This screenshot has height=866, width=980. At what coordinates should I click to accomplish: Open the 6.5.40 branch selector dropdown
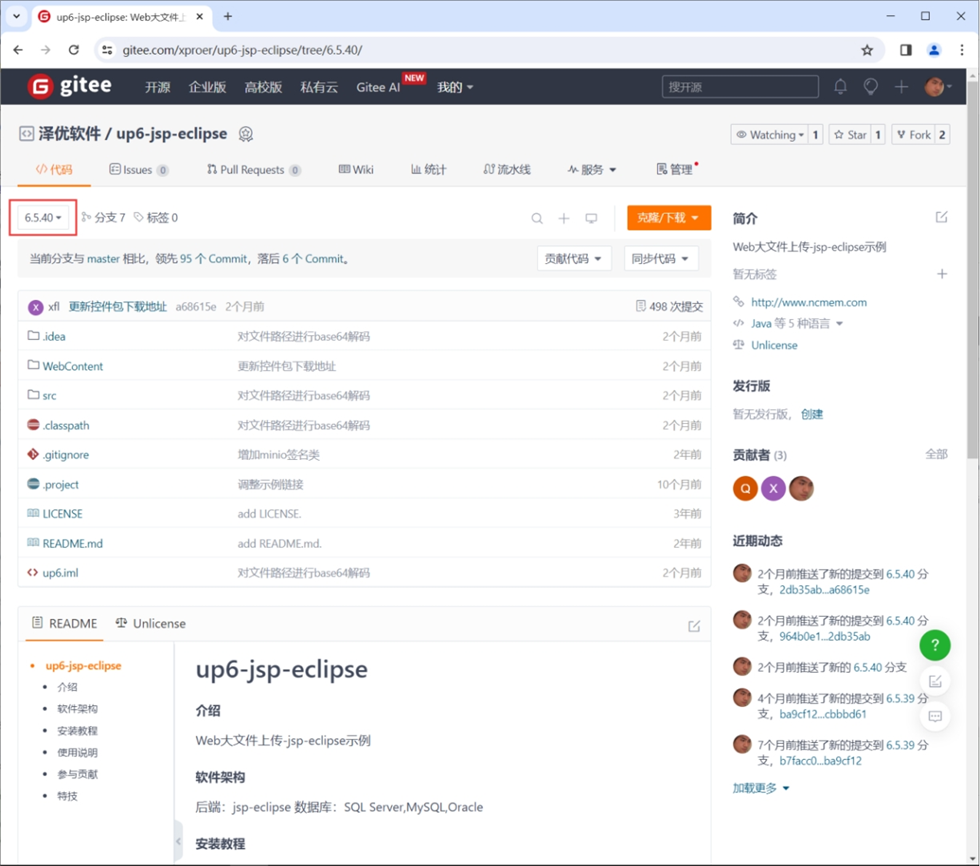[41, 216]
